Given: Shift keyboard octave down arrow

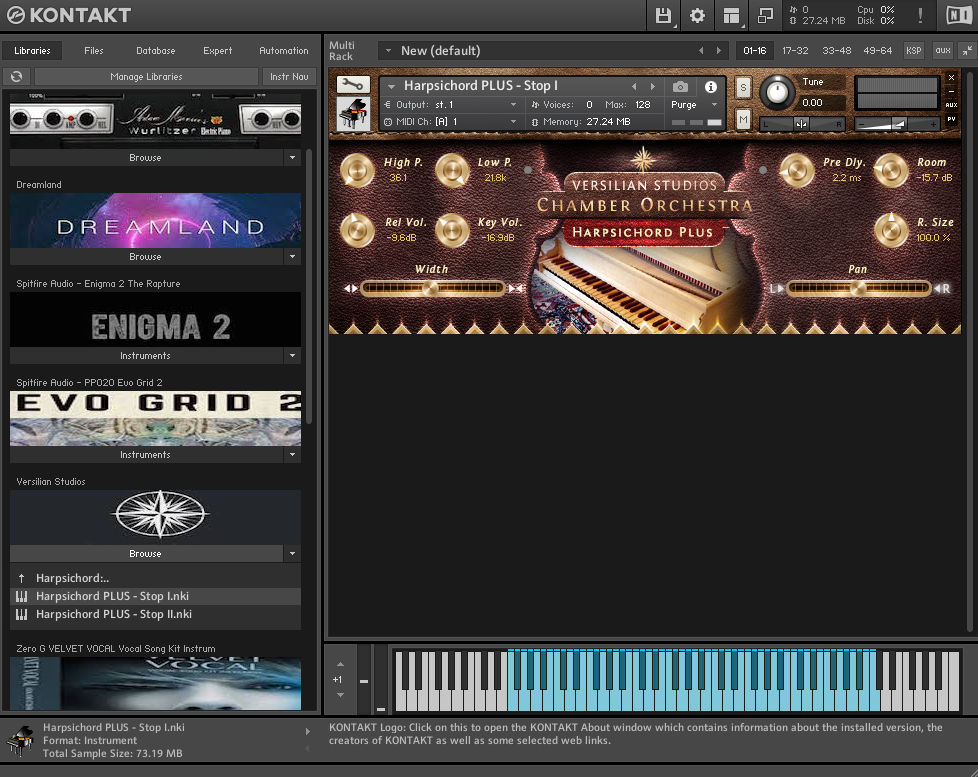Looking at the screenshot, I should [340, 695].
